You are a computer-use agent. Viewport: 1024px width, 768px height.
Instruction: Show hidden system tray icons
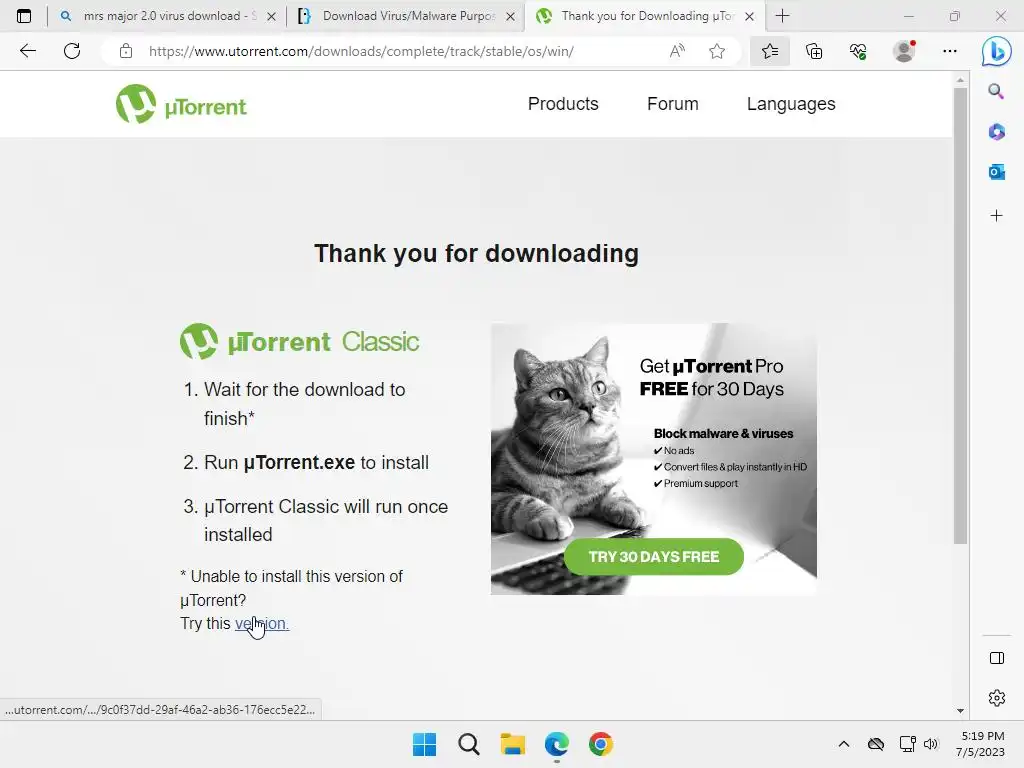click(x=844, y=744)
